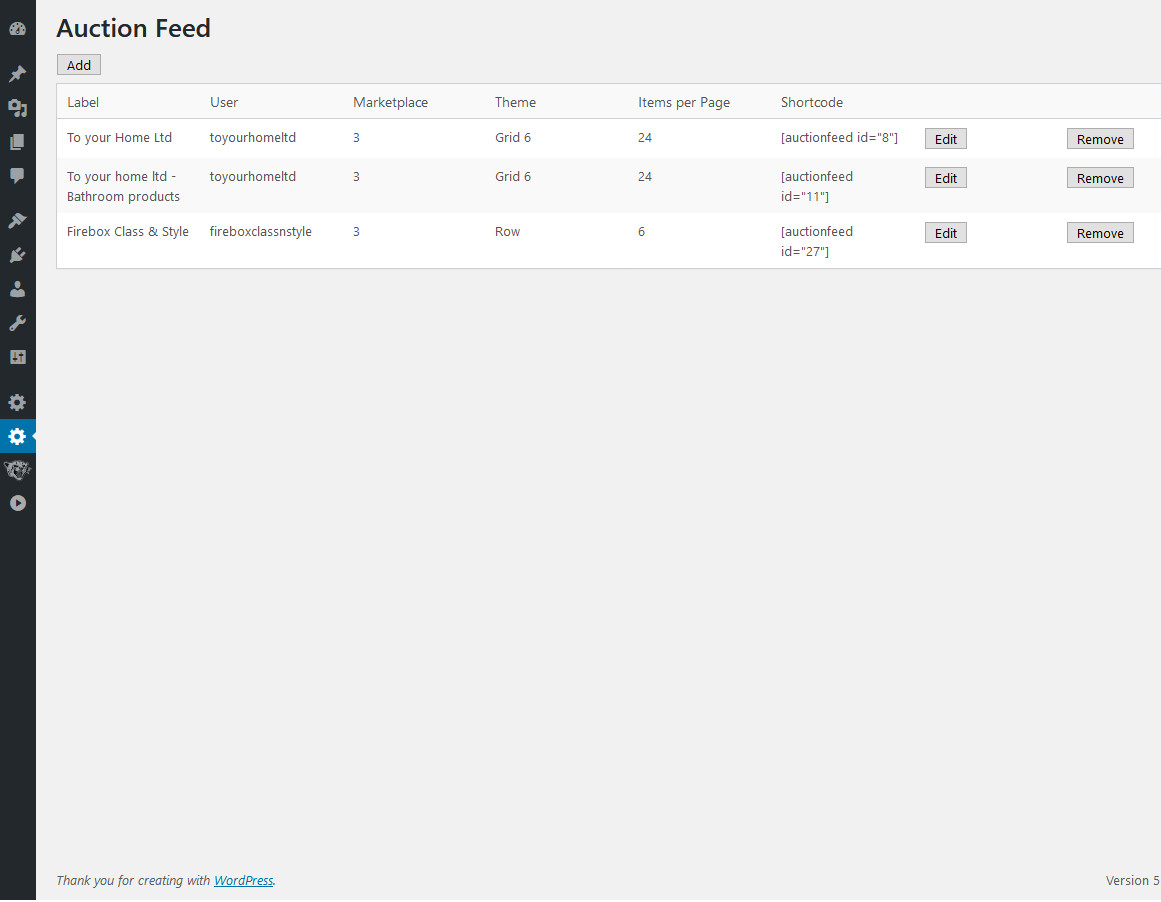Click the Label column header
Screen dimensions: 1161x902
pos(83,102)
